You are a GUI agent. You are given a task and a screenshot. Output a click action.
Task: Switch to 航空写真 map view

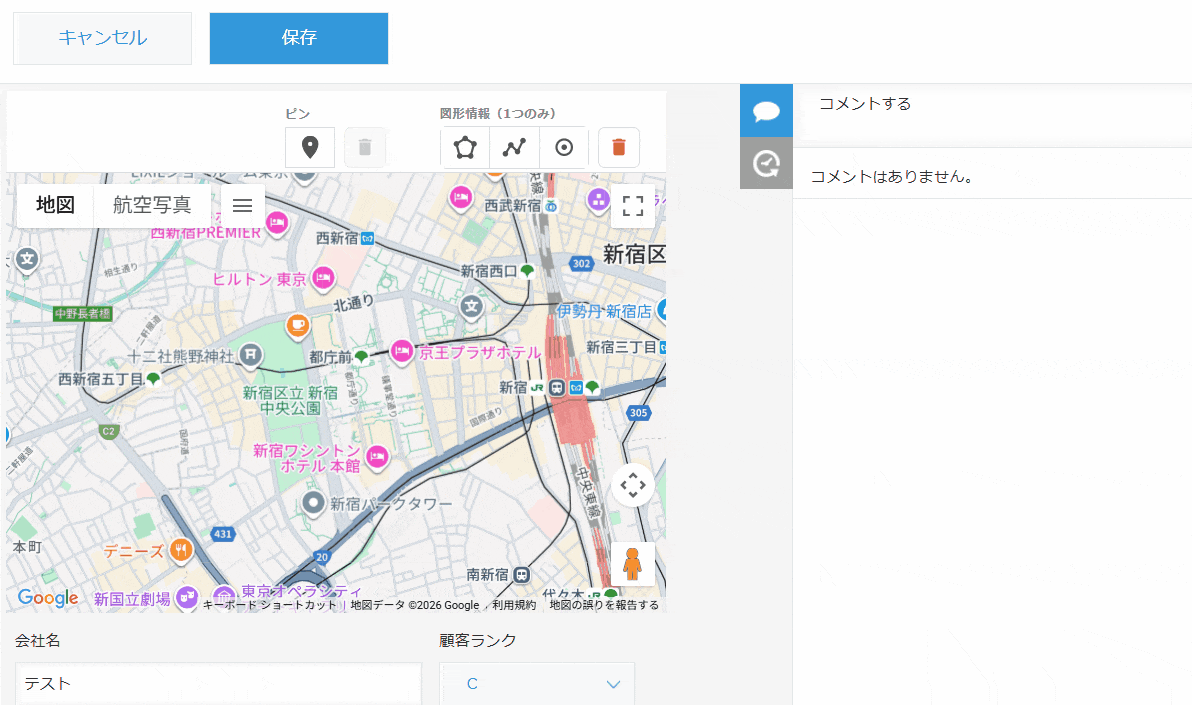coord(152,205)
